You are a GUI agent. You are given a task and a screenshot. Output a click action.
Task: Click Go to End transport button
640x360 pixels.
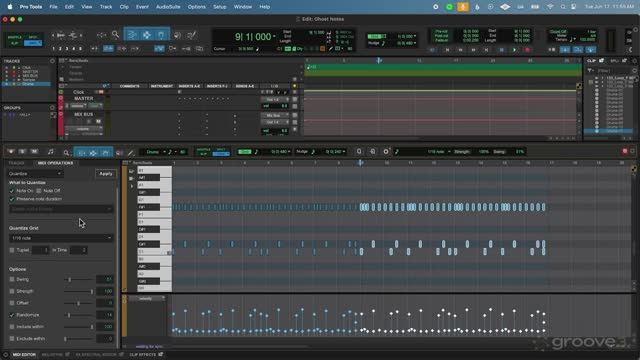click(x=486, y=50)
